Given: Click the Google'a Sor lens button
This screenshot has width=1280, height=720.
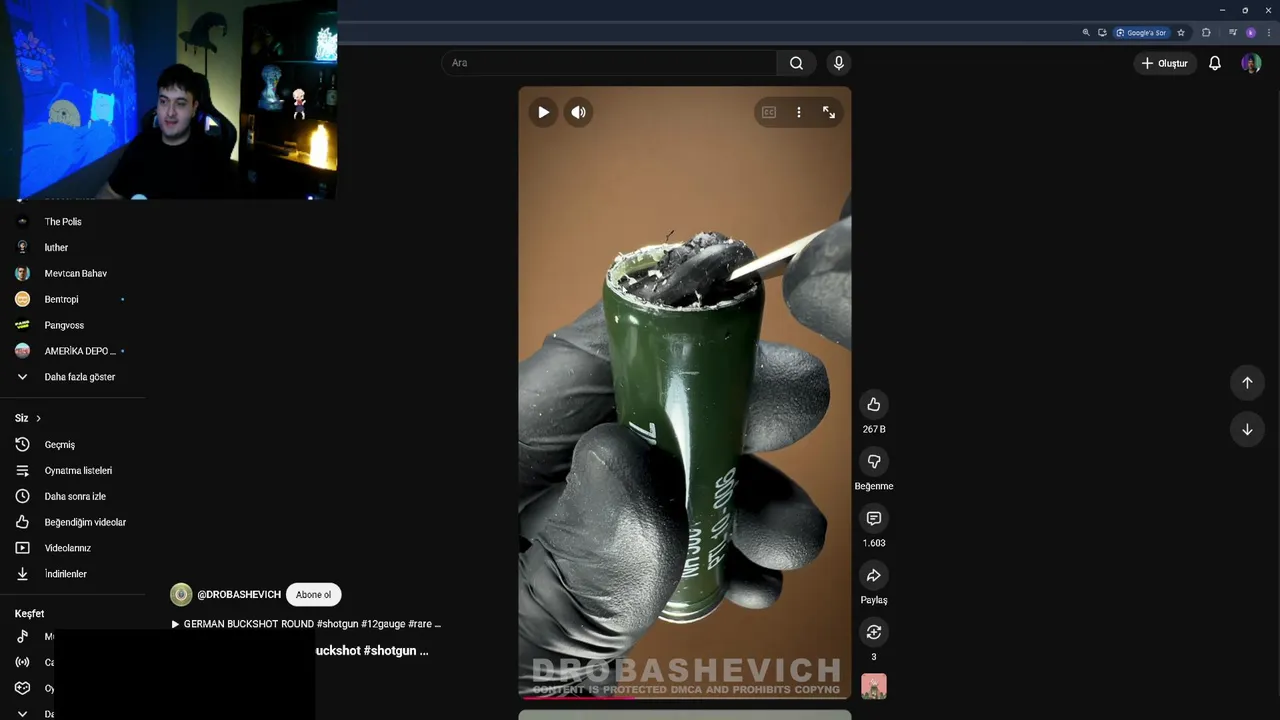Looking at the screenshot, I should 1141,32.
